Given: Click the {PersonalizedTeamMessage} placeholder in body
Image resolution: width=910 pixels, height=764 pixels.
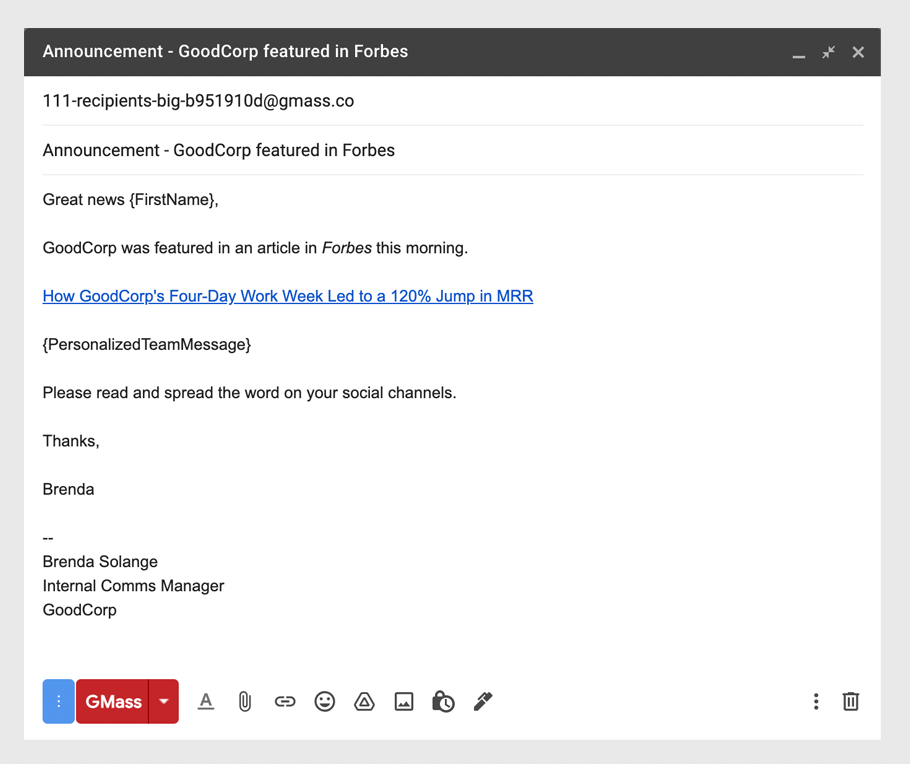Looking at the screenshot, I should 147,344.
